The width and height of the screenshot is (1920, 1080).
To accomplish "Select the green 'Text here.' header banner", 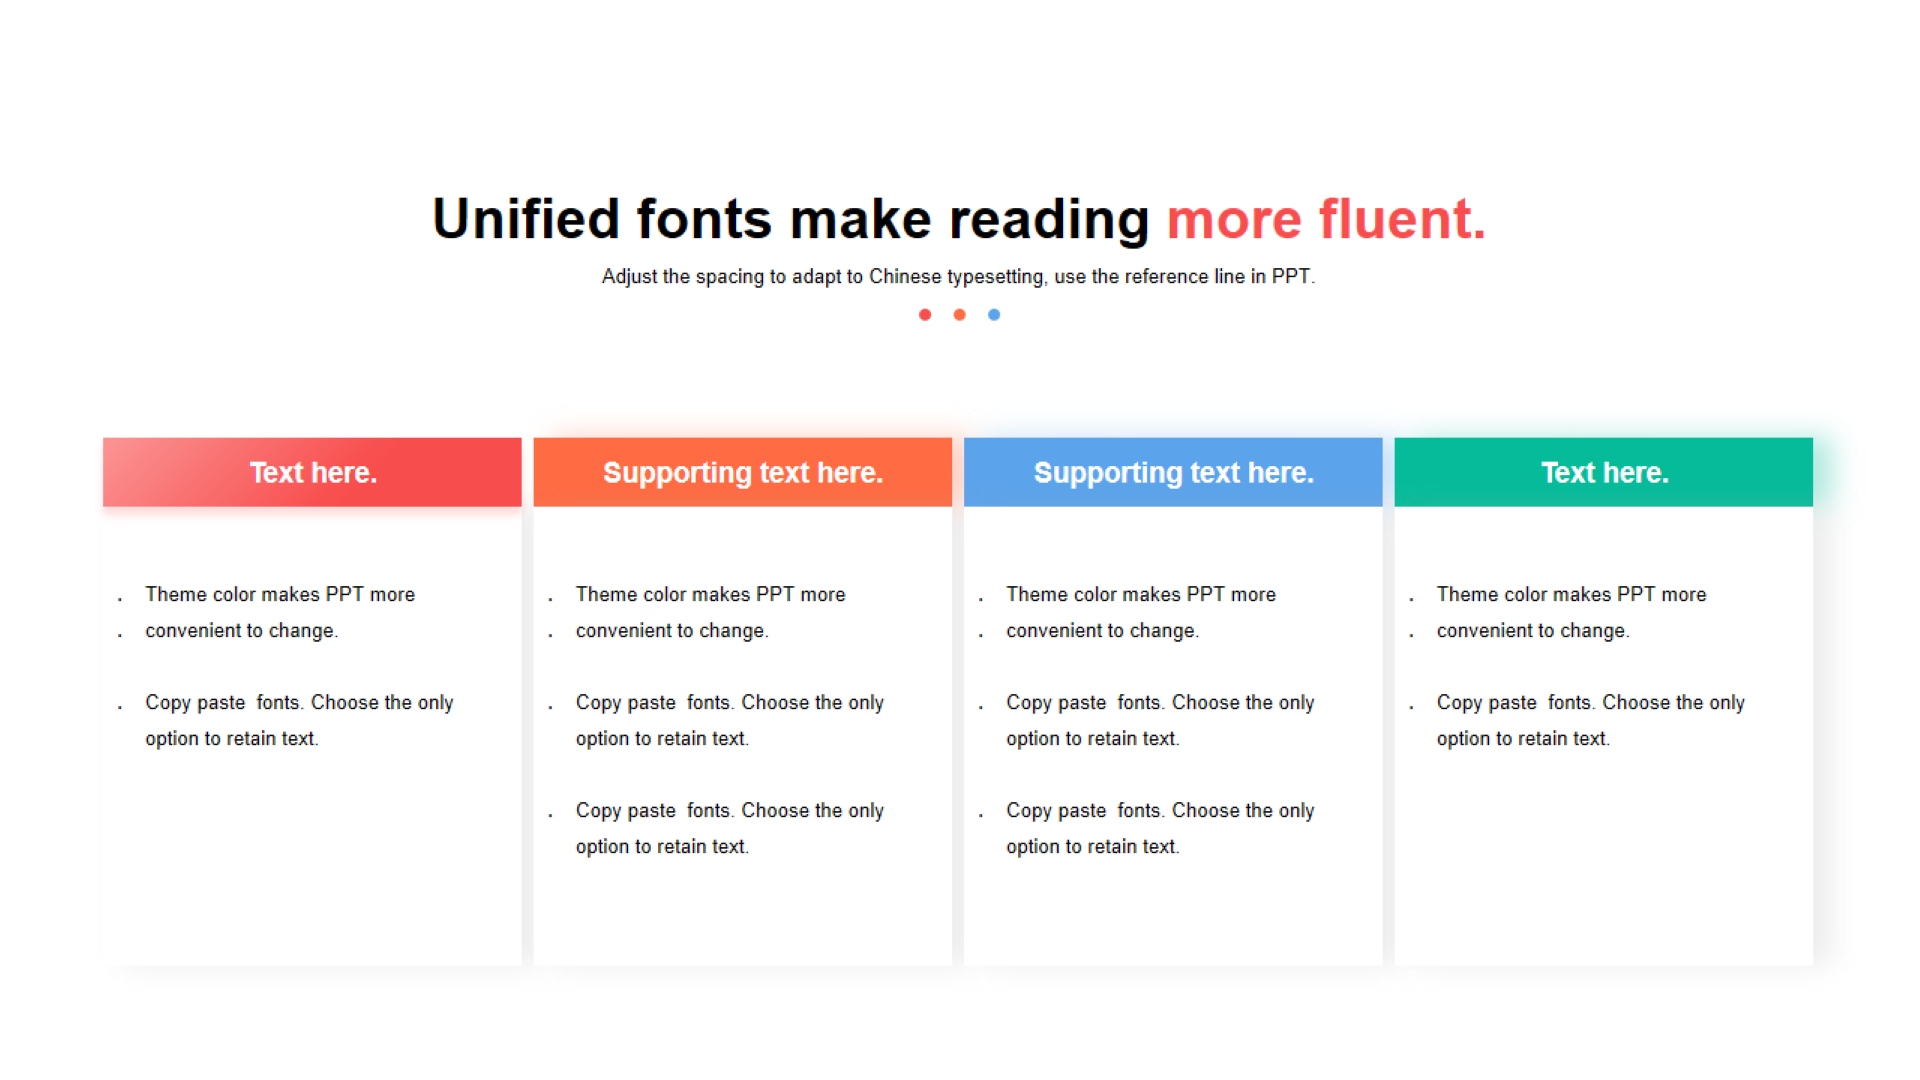I will (x=1604, y=472).
